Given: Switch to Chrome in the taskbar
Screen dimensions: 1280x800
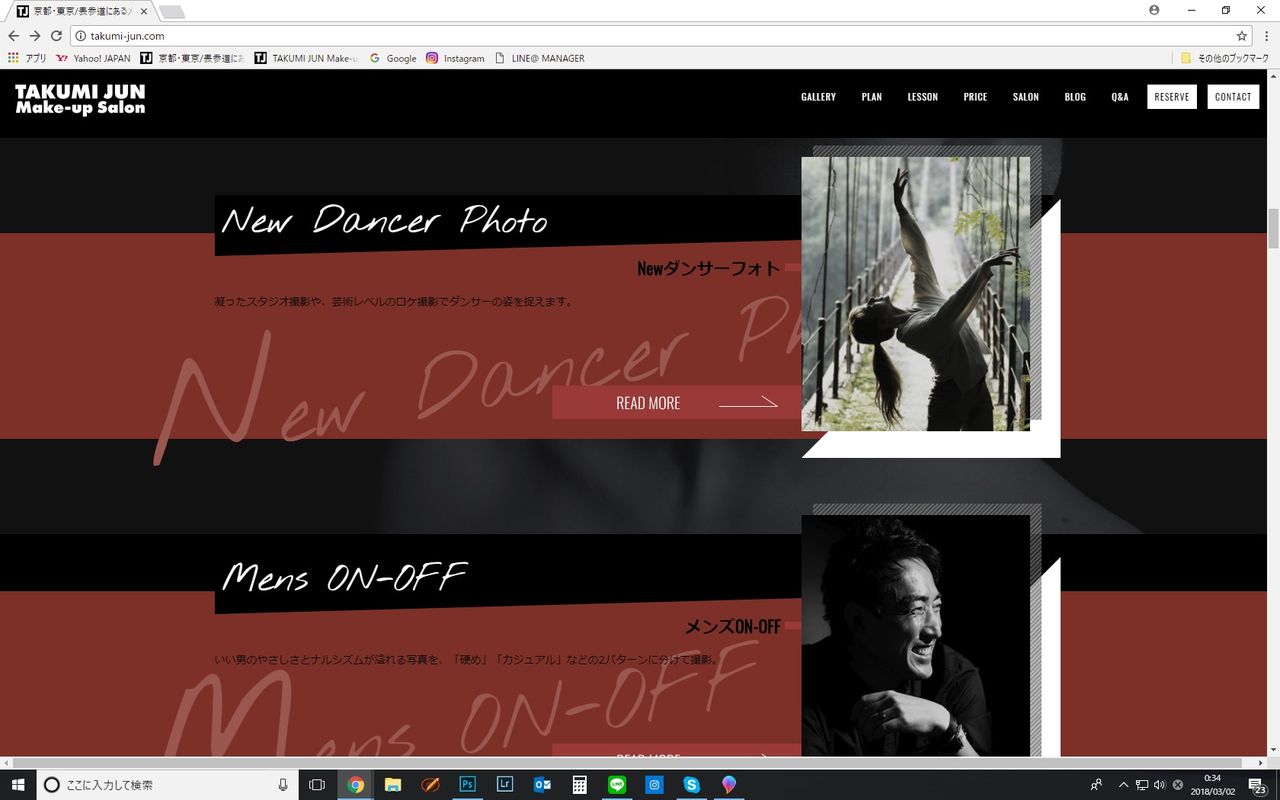Looking at the screenshot, I should coord(355,785).
